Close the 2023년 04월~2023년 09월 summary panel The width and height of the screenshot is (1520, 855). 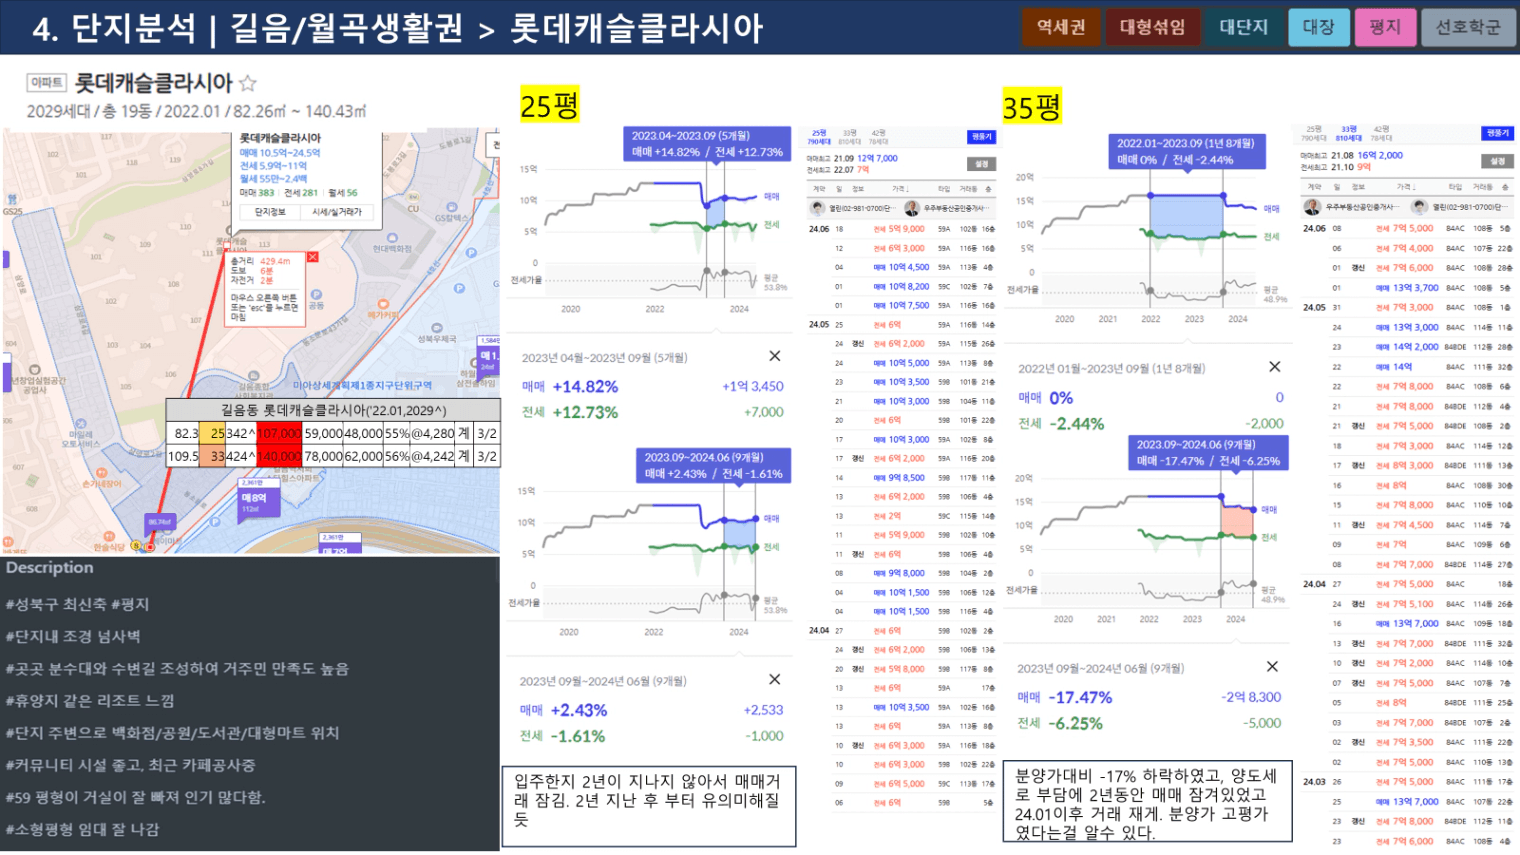click(x=774, y=356)
